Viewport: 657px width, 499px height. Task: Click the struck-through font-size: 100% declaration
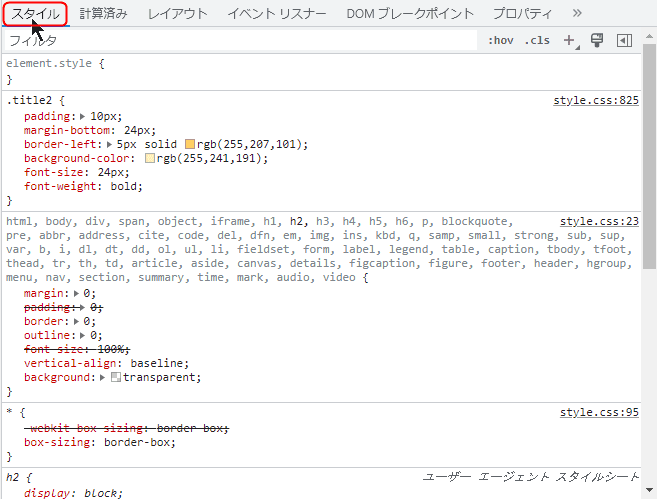point(77,349)
